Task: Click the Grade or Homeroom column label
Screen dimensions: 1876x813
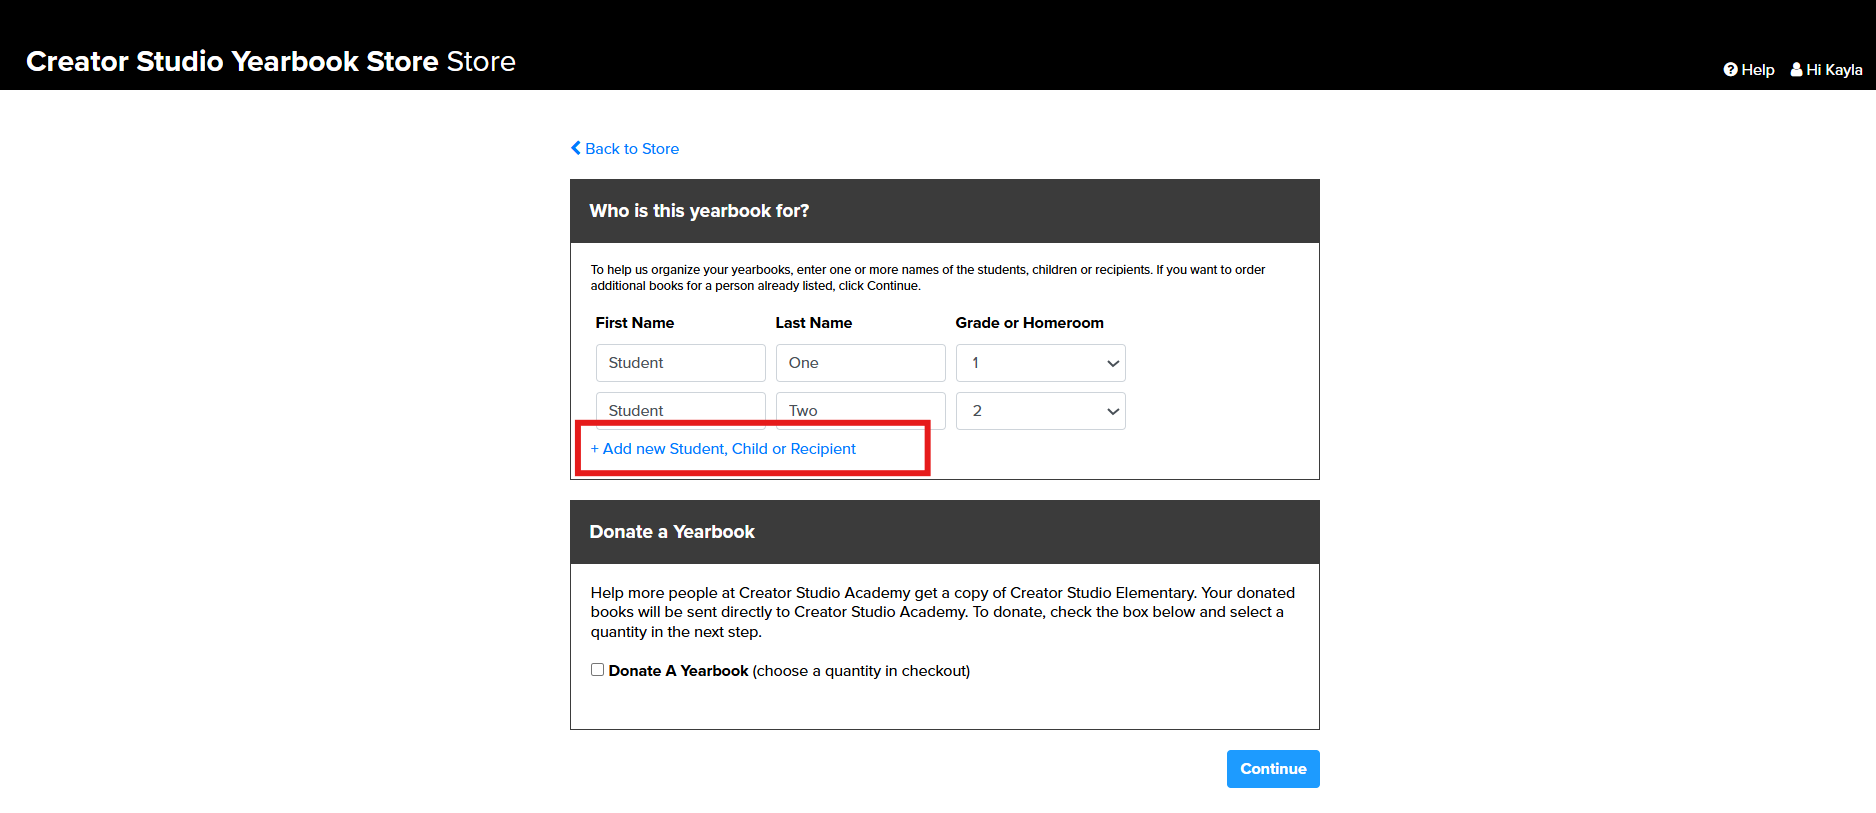Action: tap(1029, 323)
